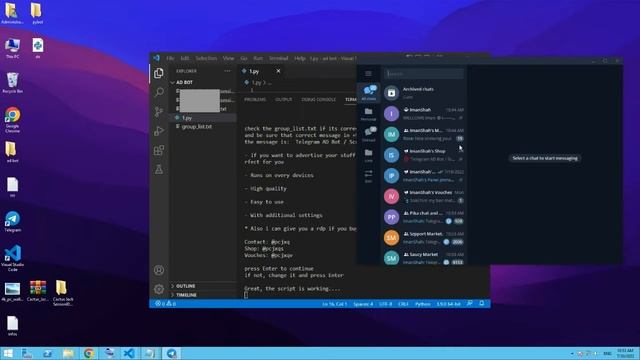The image size is (640, 360).
Task: Click the Telegram search field
Action: 424,74
